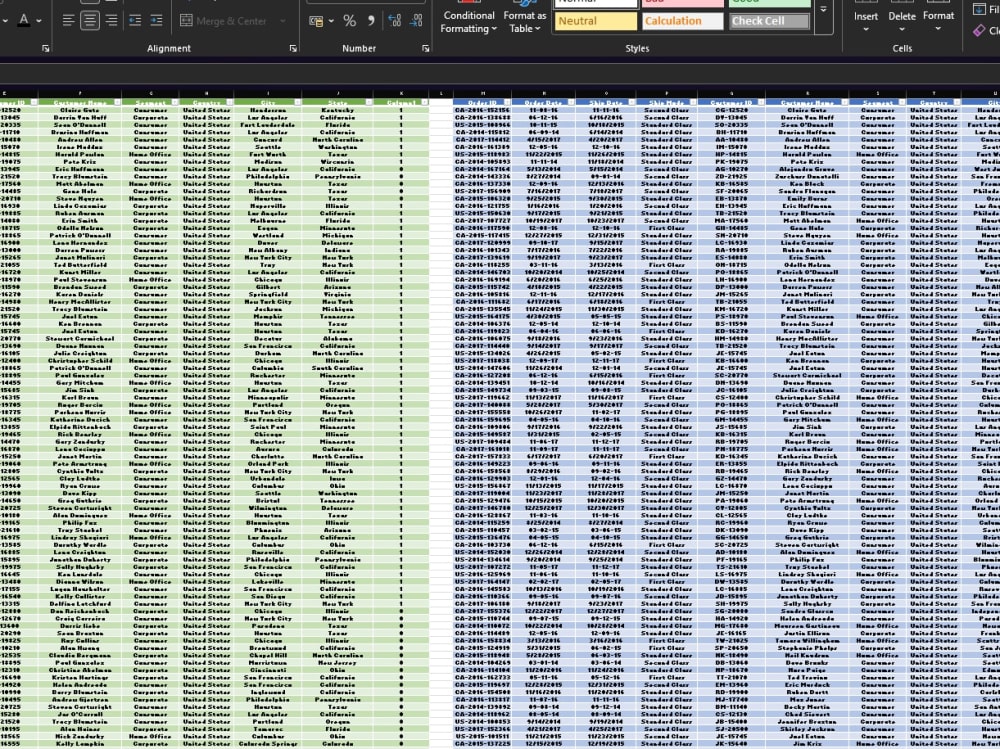This screenshot has height=749, width=1000.
Task: Apply Comma Style formatting
Action: (x=371, y=21)
